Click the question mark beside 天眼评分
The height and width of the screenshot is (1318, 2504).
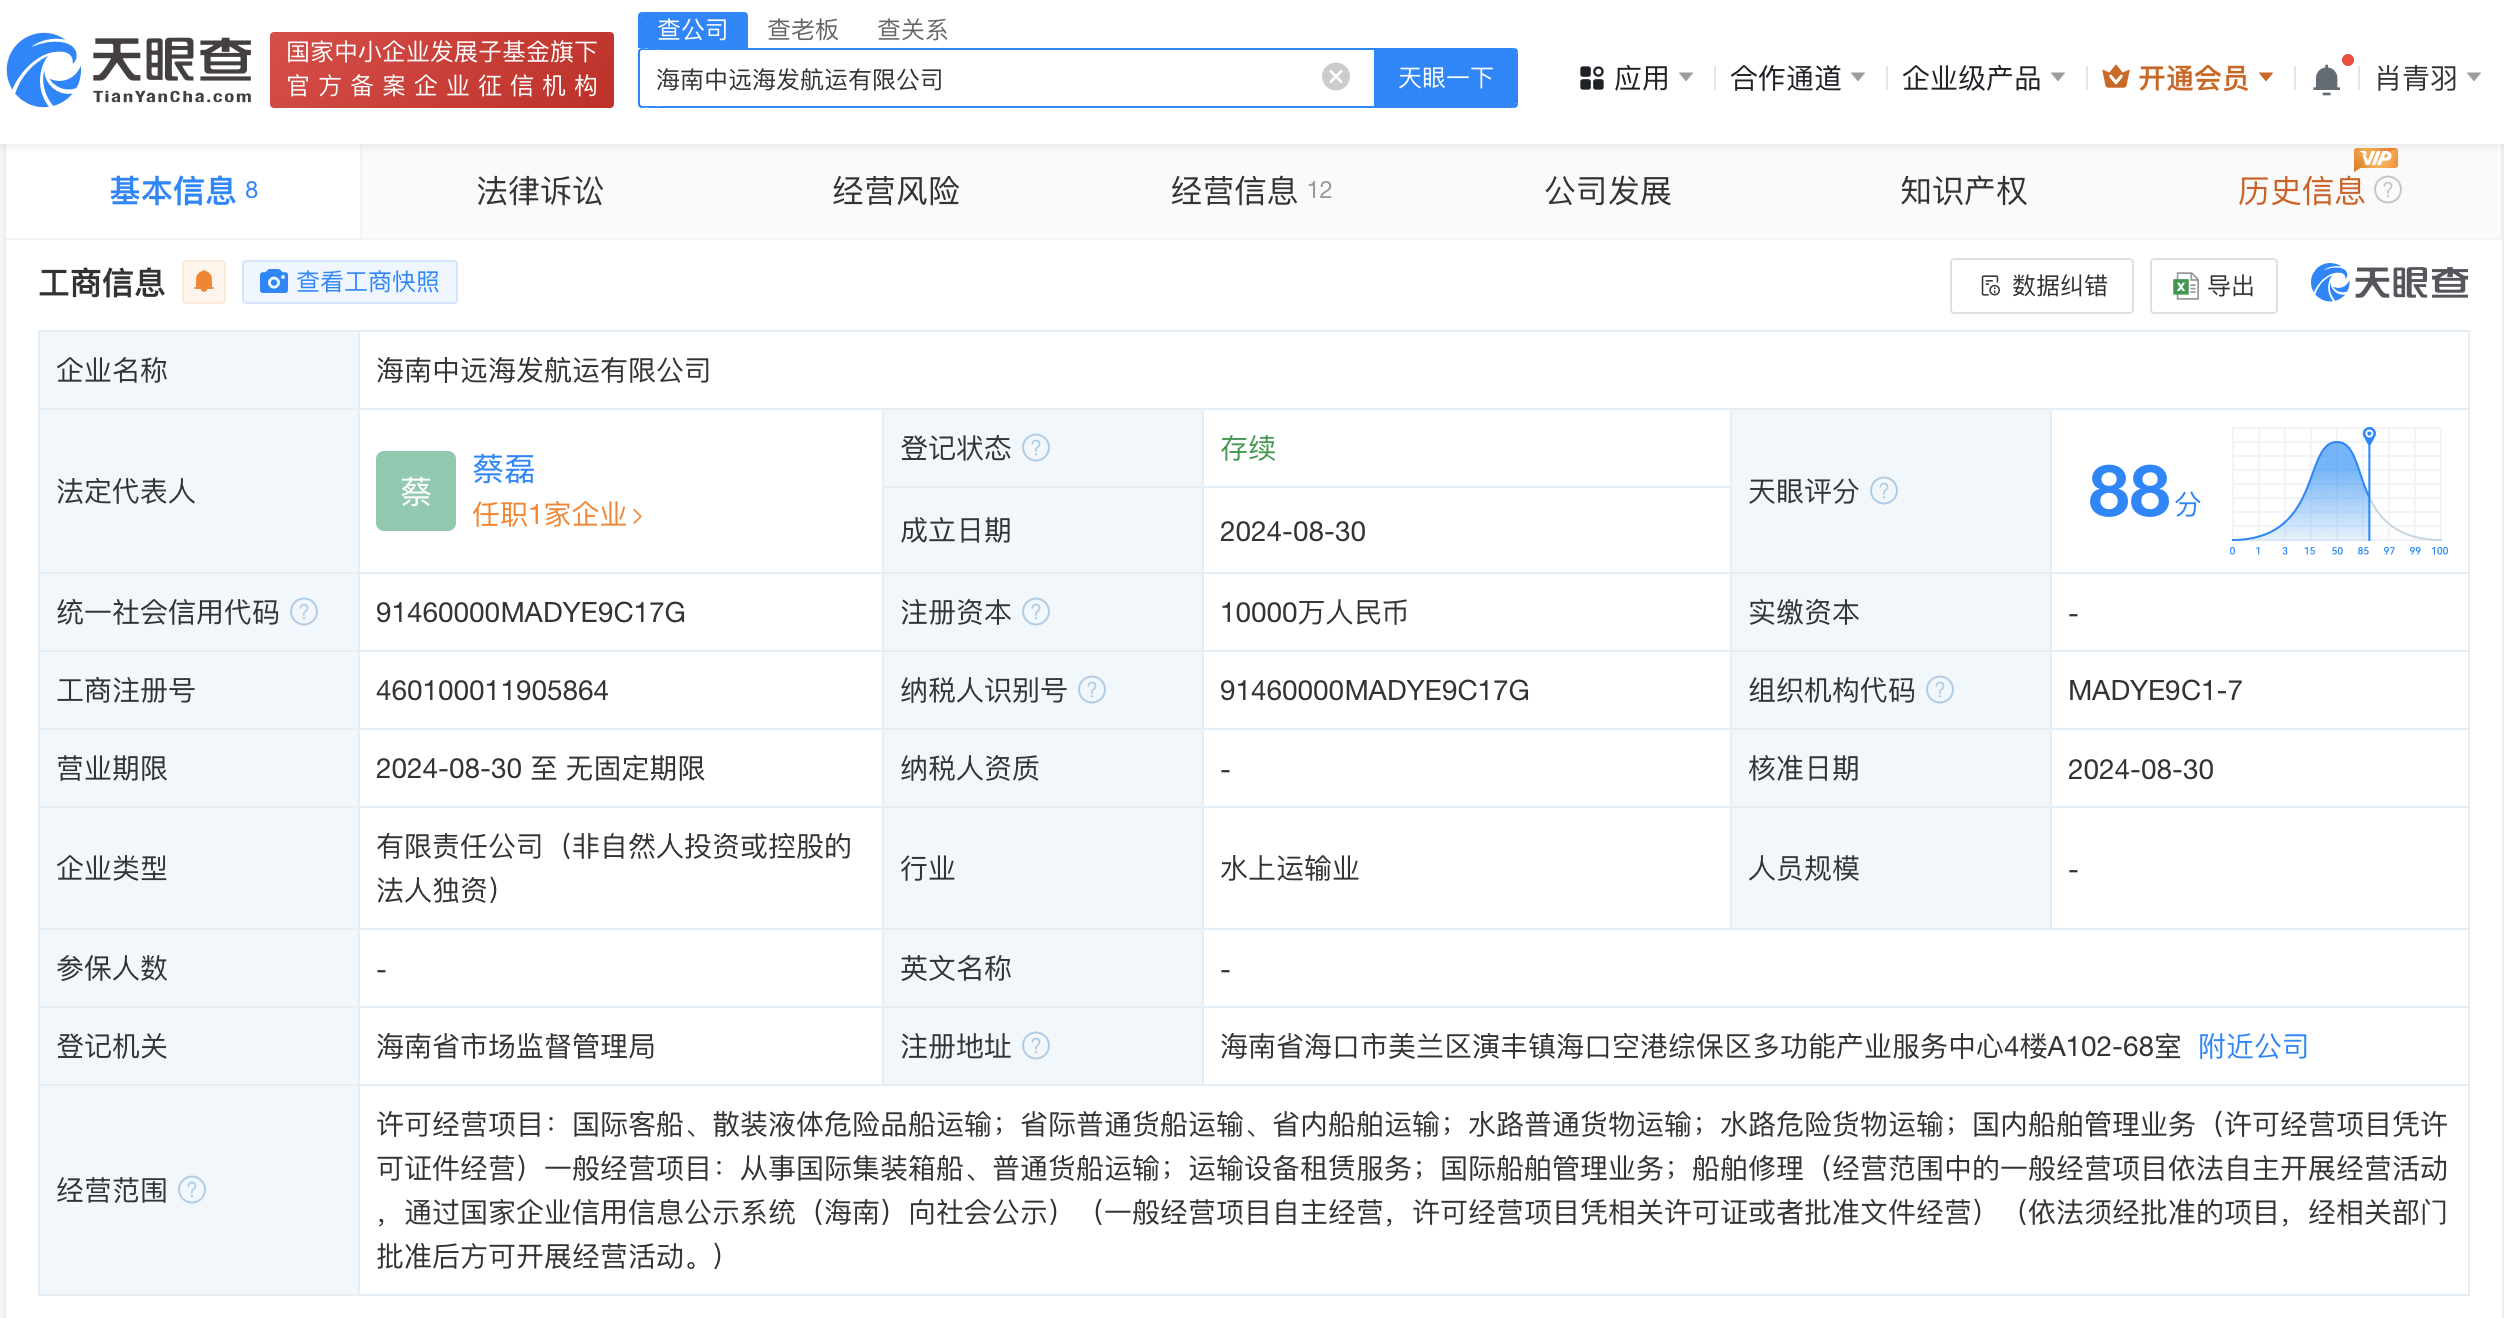tap(1886, 491)
